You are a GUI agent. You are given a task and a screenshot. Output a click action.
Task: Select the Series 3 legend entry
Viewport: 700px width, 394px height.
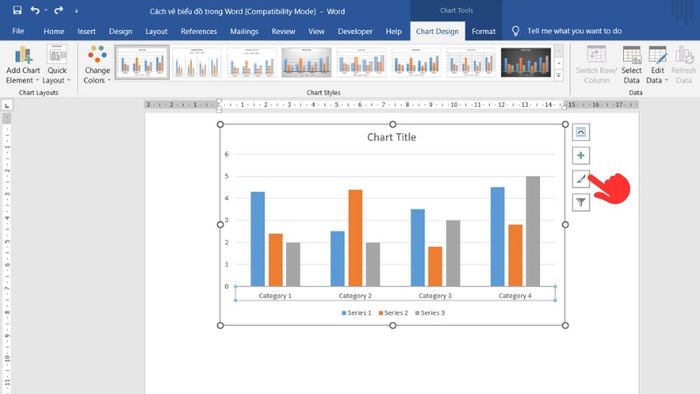tap(430, 313)
